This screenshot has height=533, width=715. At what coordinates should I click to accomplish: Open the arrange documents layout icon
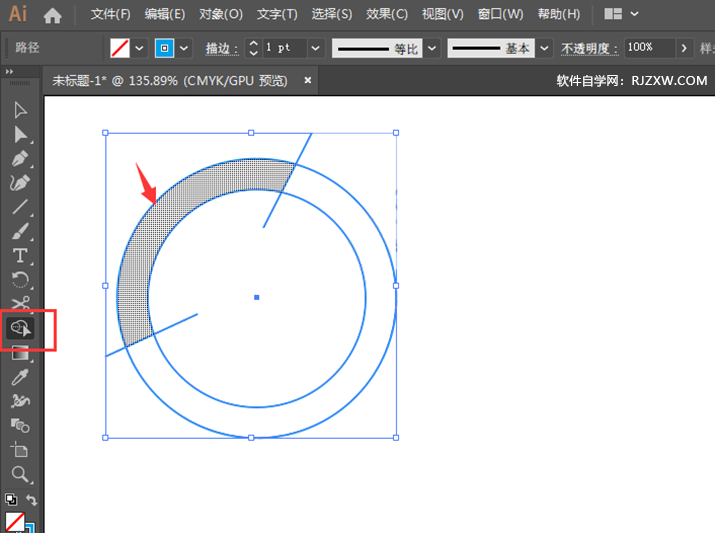click(x=613, y=14)
